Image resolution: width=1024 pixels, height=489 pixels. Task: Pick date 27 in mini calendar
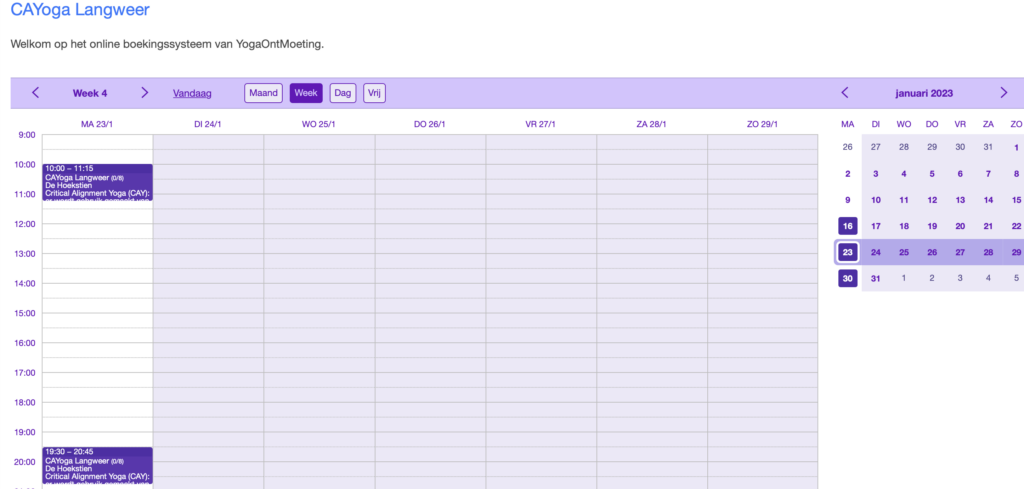[960, 252]
